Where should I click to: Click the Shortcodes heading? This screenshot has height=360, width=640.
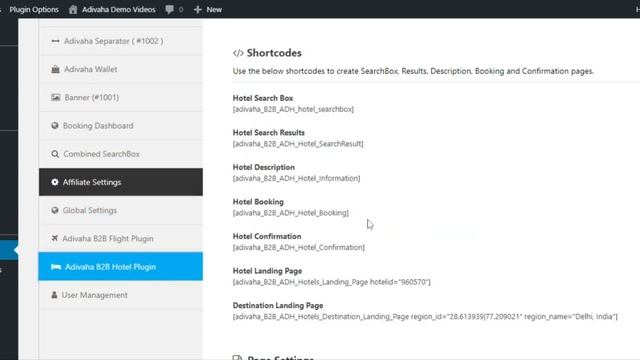274,53
